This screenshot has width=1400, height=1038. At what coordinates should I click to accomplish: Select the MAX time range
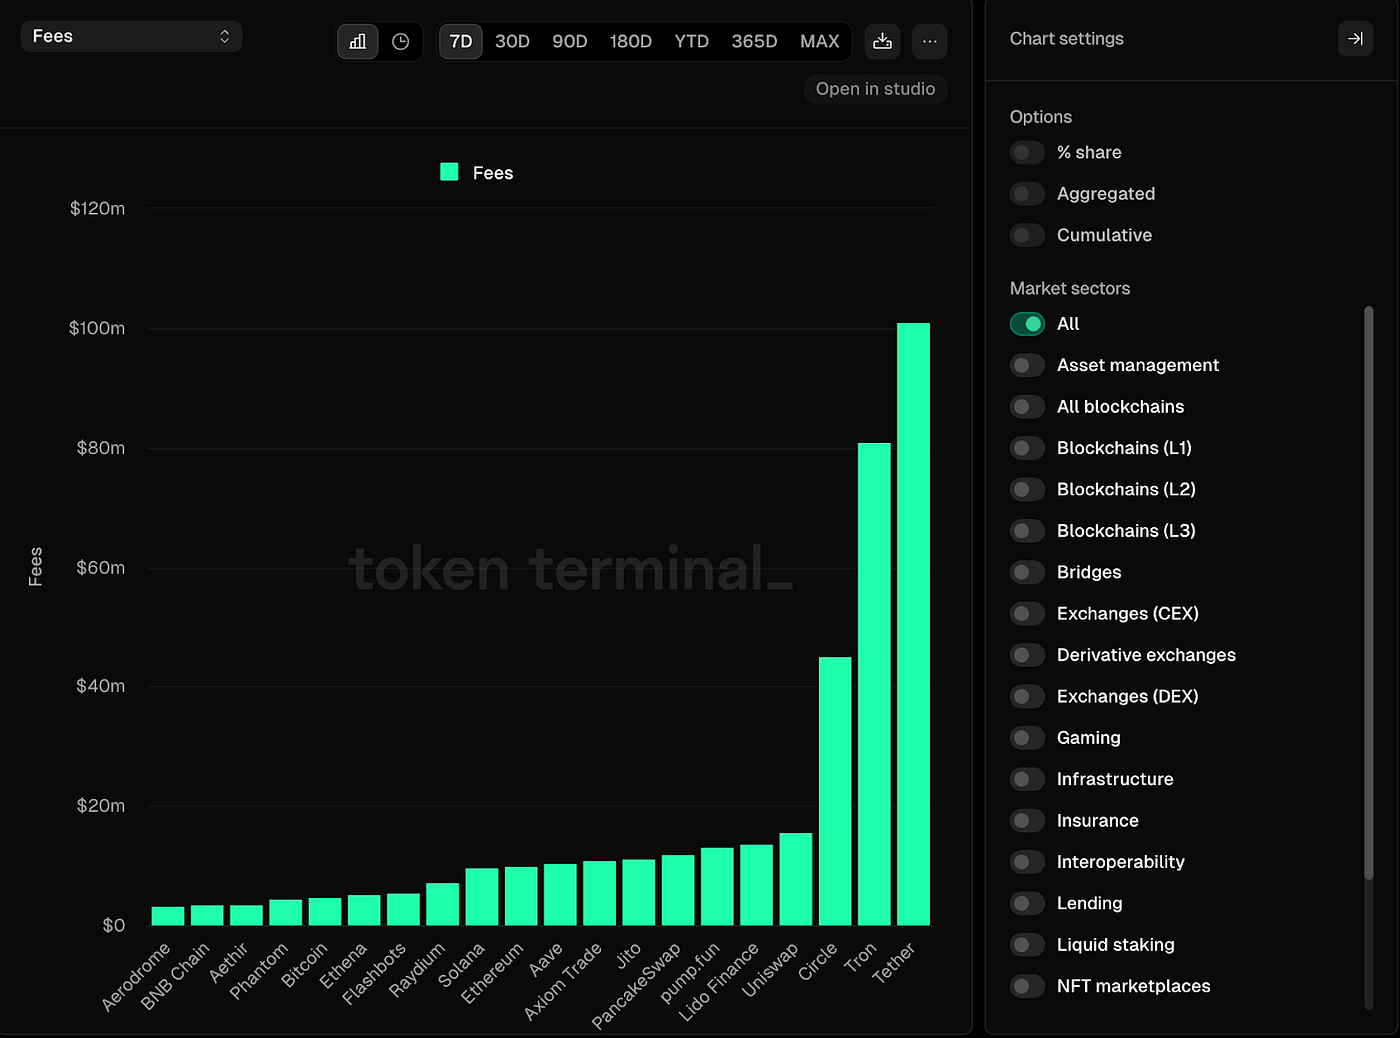click(x=820, y=41)
